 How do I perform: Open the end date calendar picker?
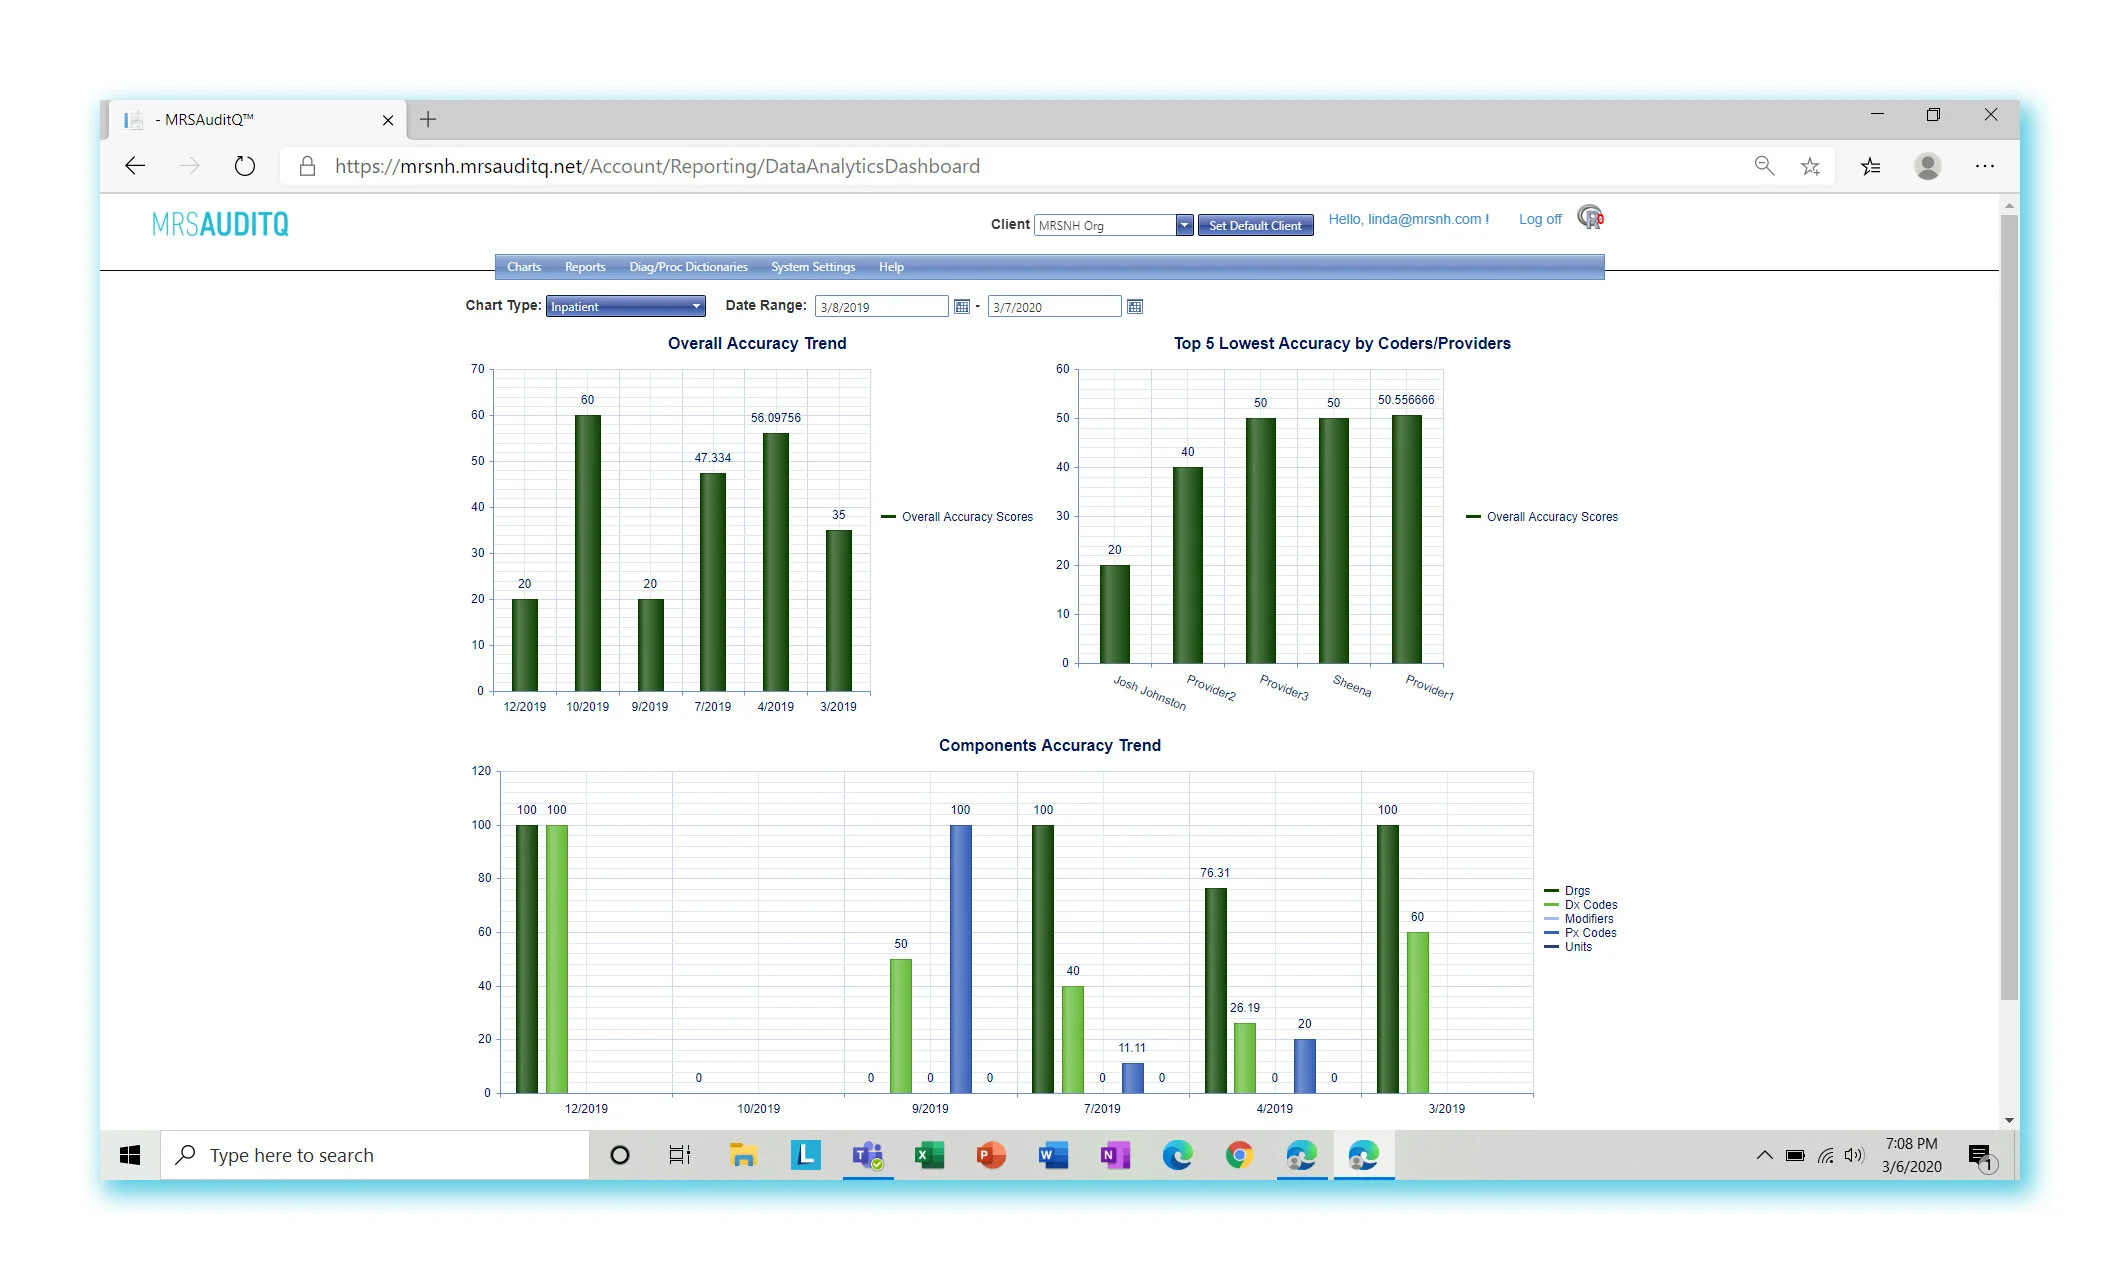coord(1134,307)
